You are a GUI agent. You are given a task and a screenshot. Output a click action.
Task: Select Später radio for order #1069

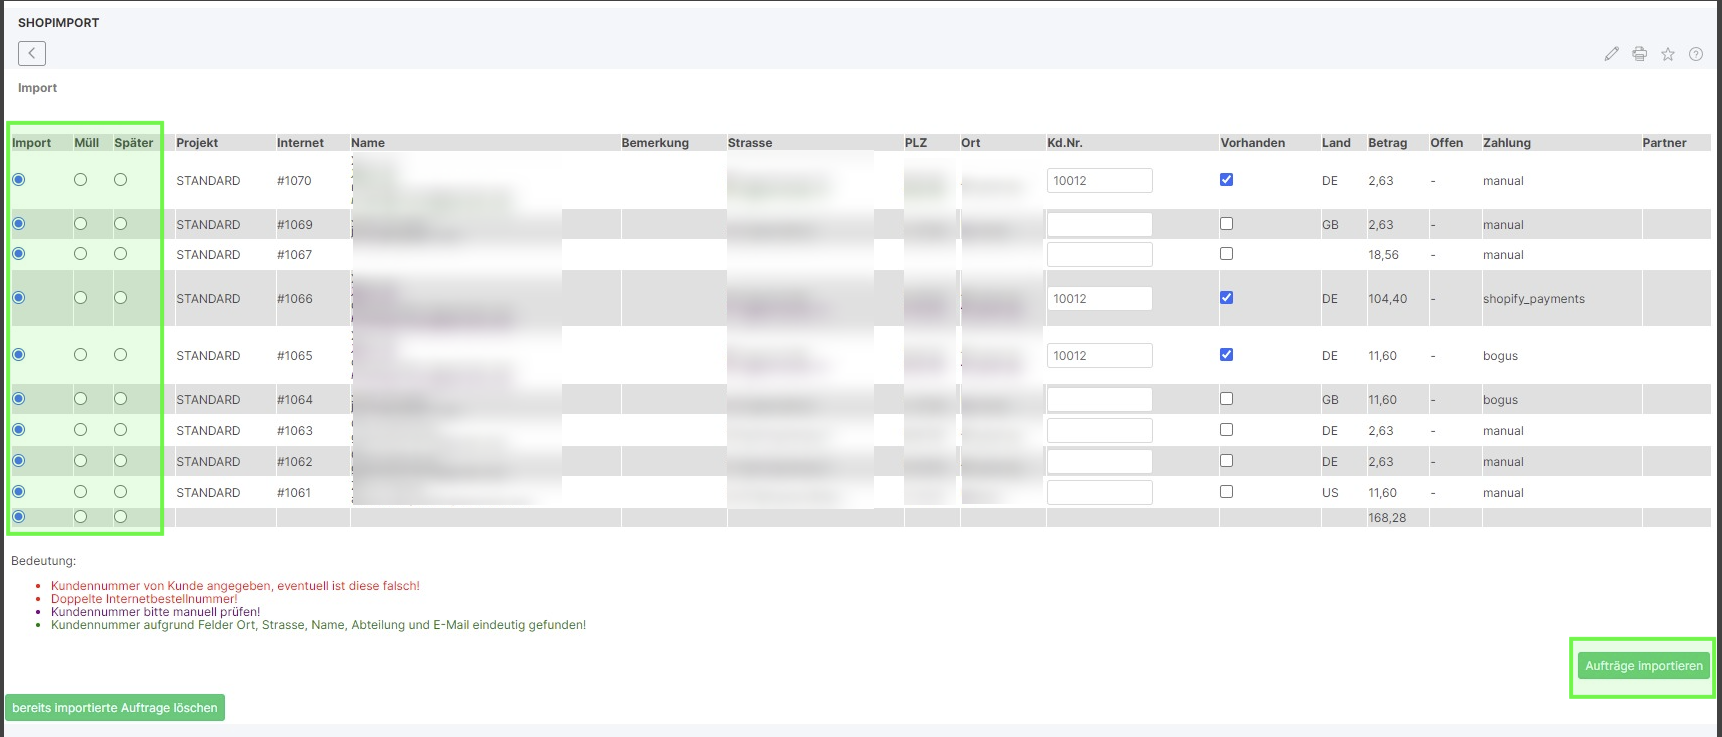(x=120, y=224)
